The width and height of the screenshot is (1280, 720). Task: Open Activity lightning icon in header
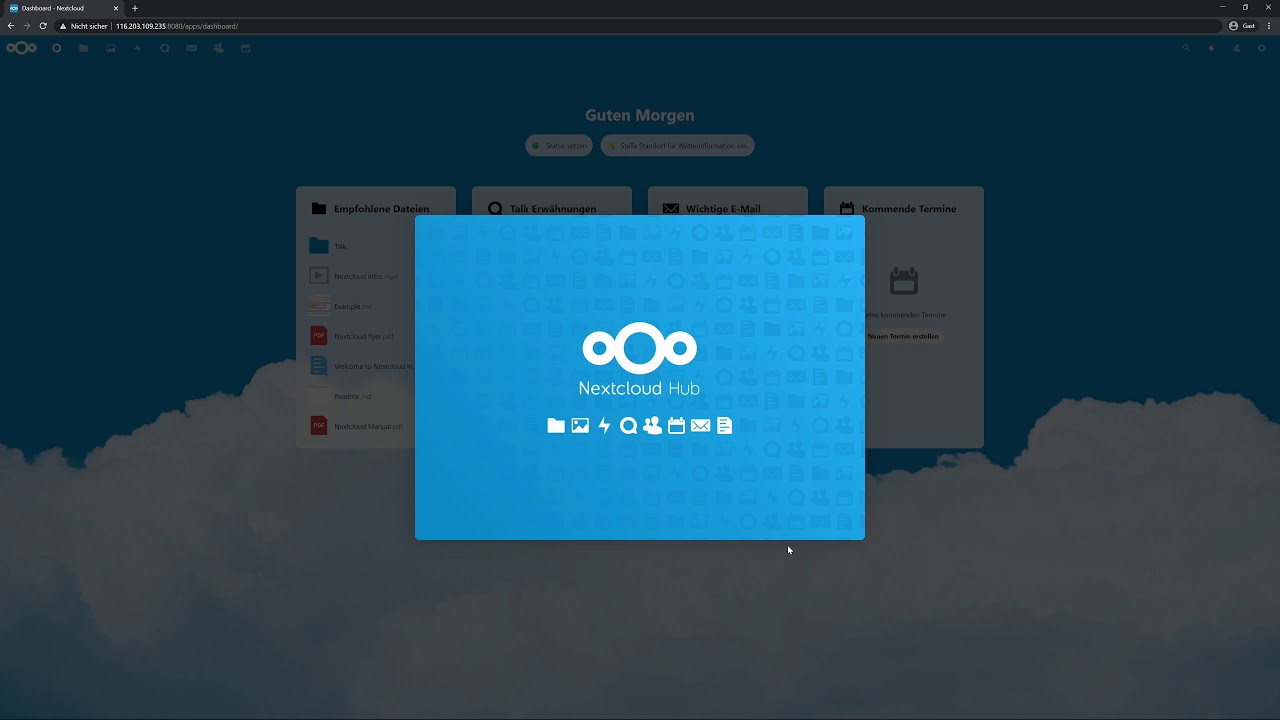point(137,48)
